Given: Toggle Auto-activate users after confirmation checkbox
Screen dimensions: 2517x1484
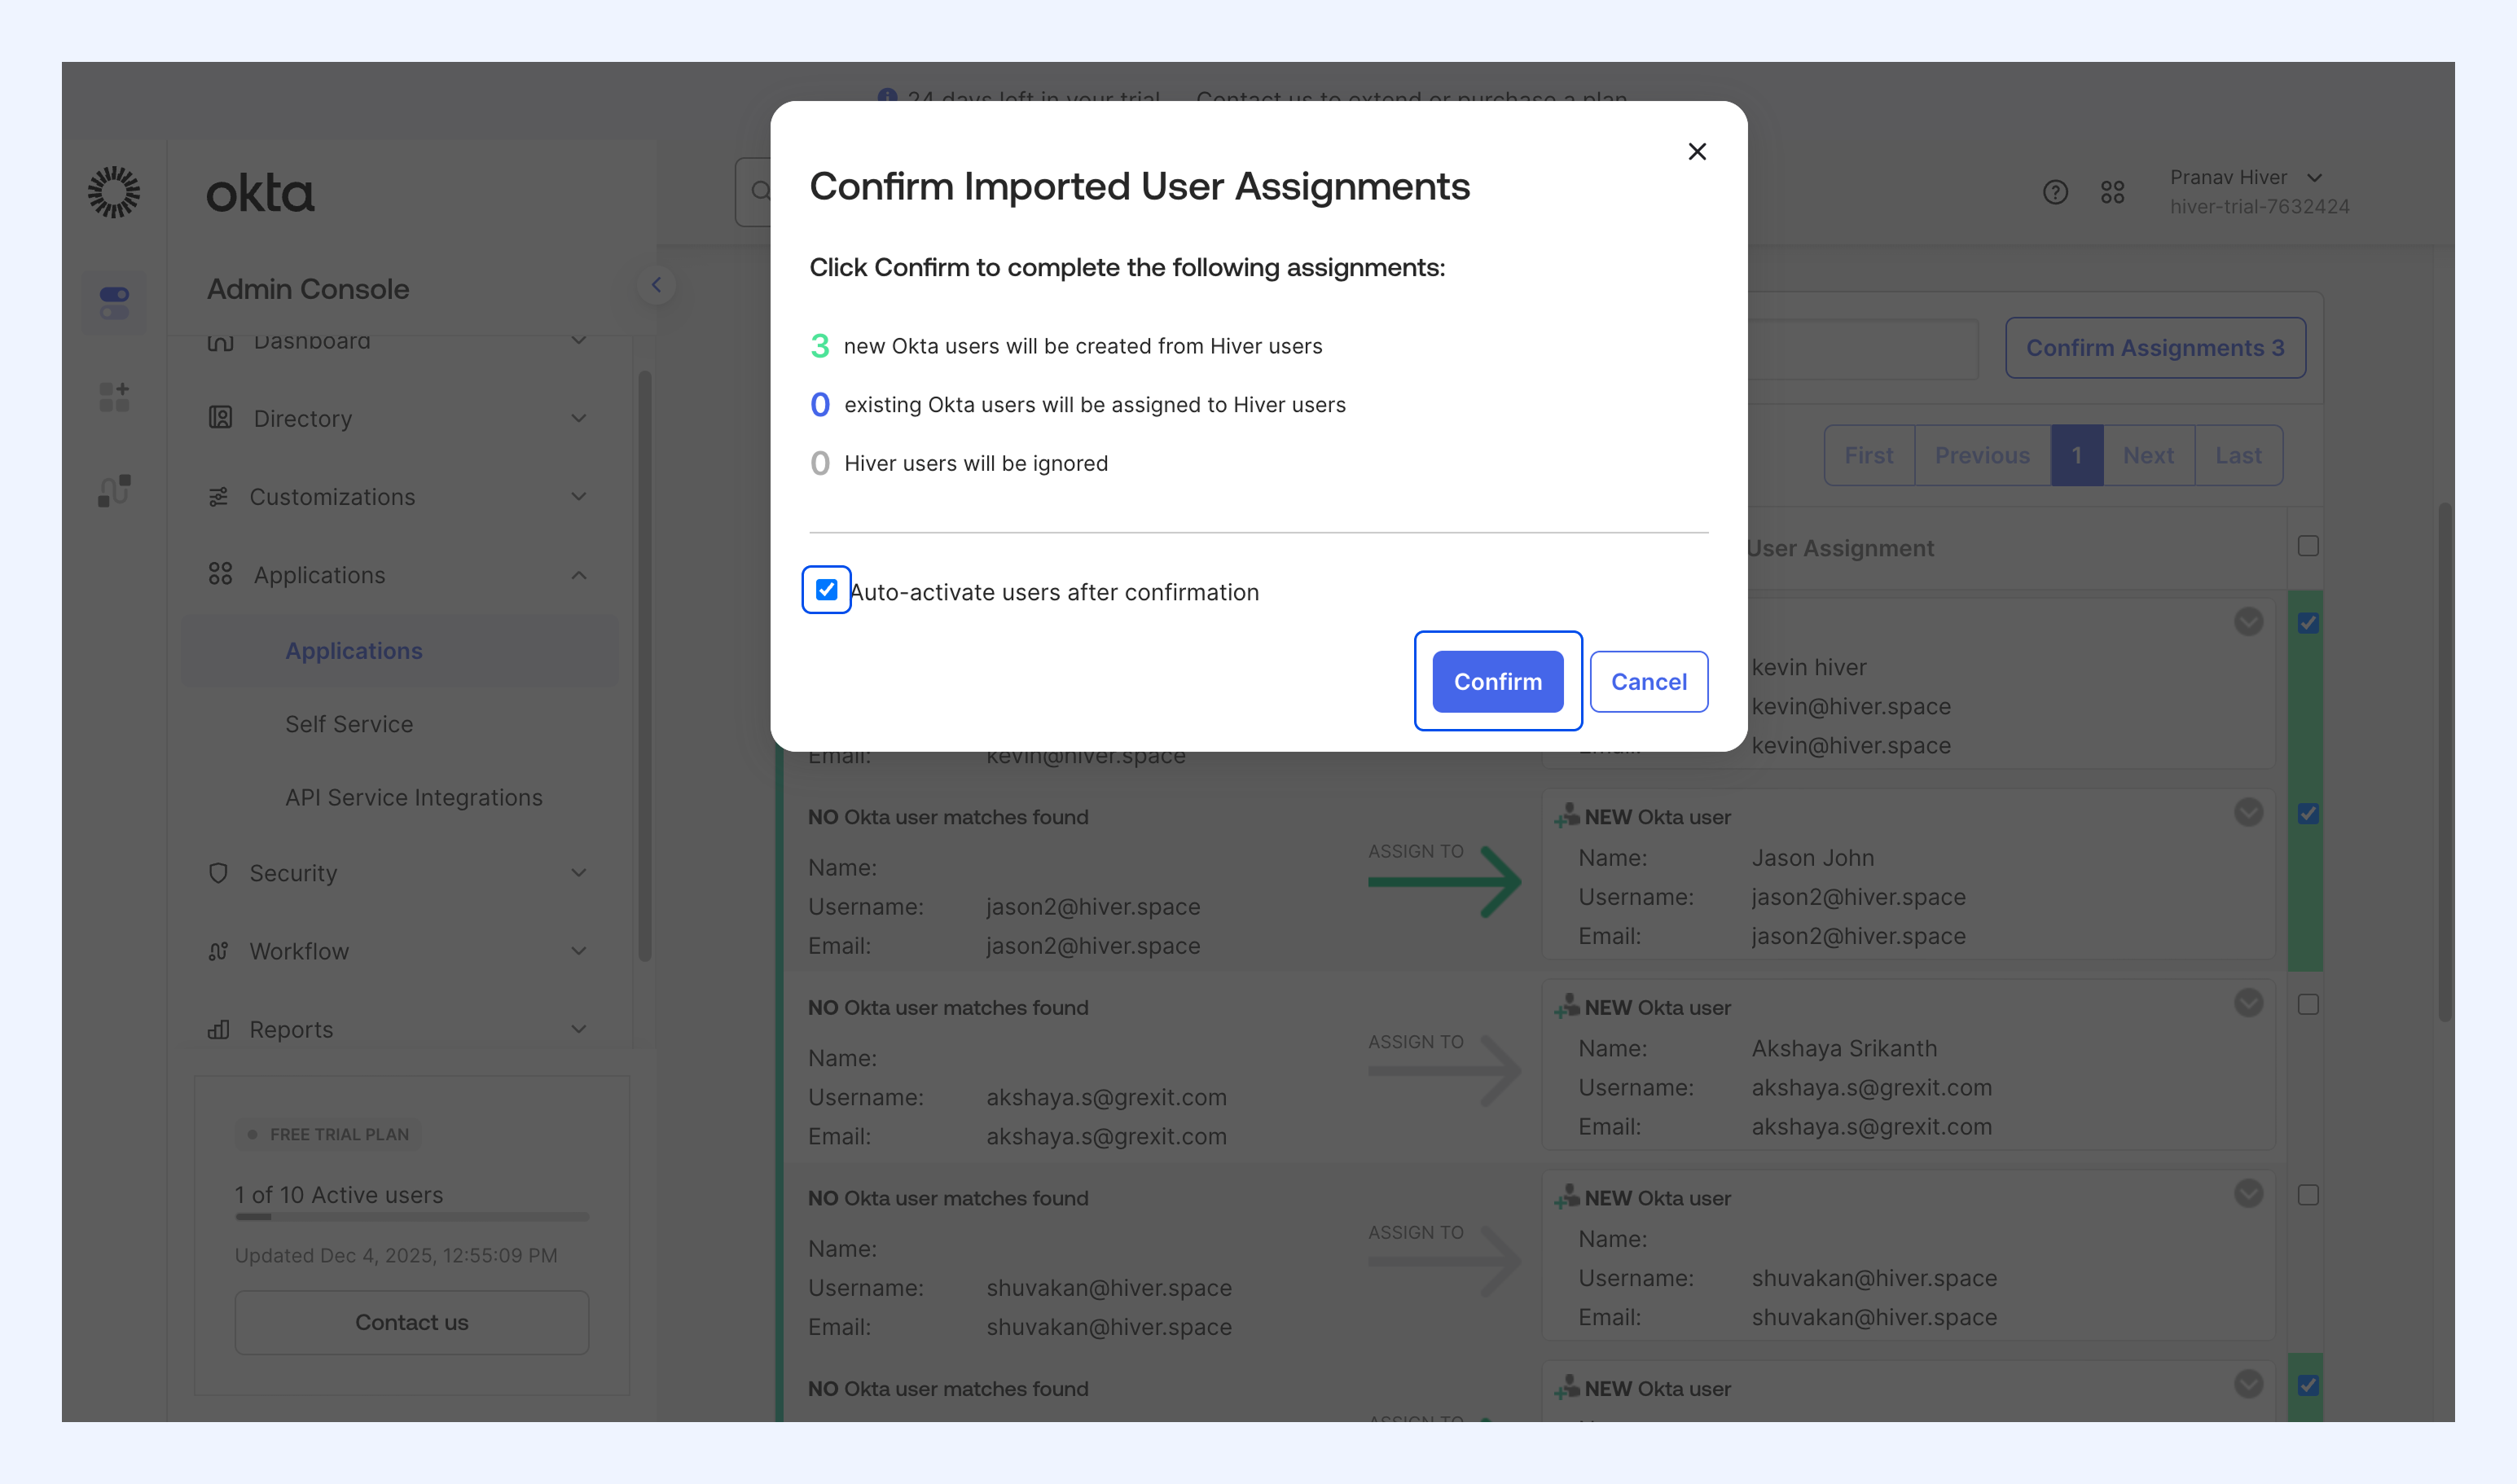Looking at the screenshot, I should [826, 590].
